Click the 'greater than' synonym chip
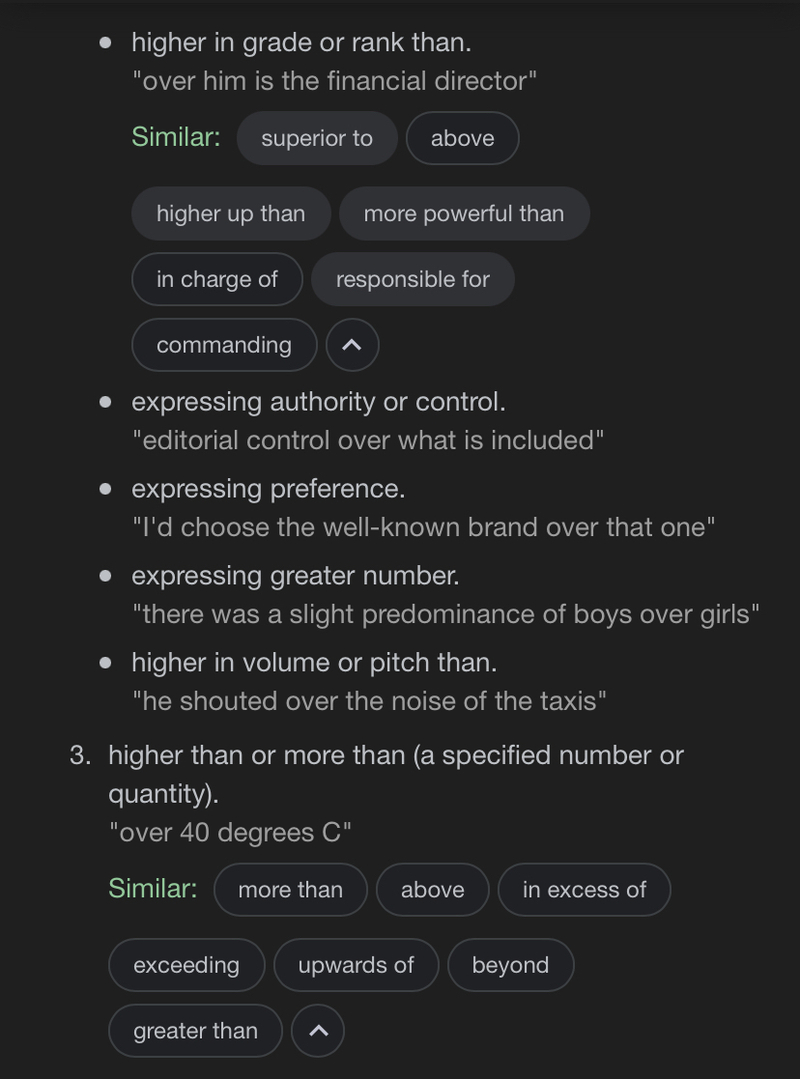The image size is (800, 1079). coord(195,1030)
